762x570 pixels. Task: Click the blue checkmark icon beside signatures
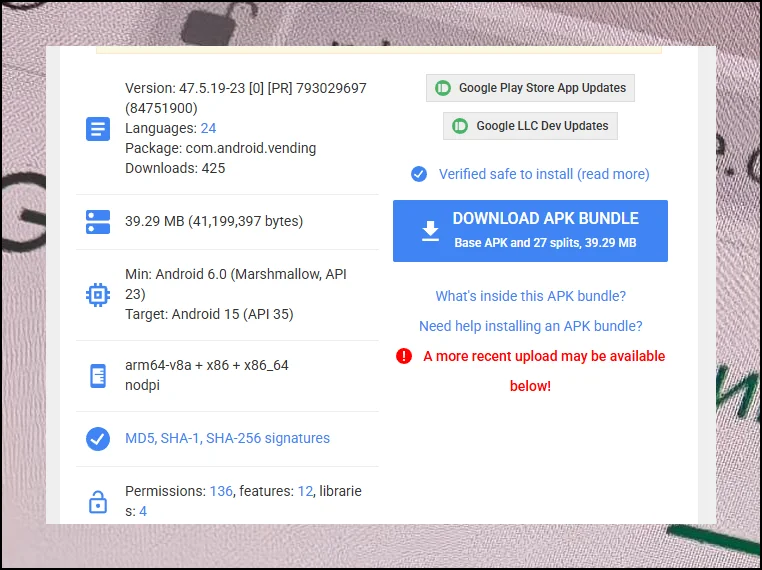(98, 439)
